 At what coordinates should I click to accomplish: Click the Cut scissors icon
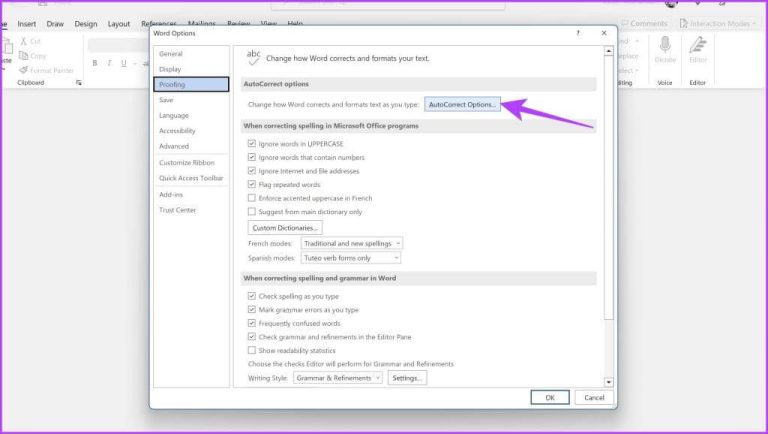coord(23,42)
